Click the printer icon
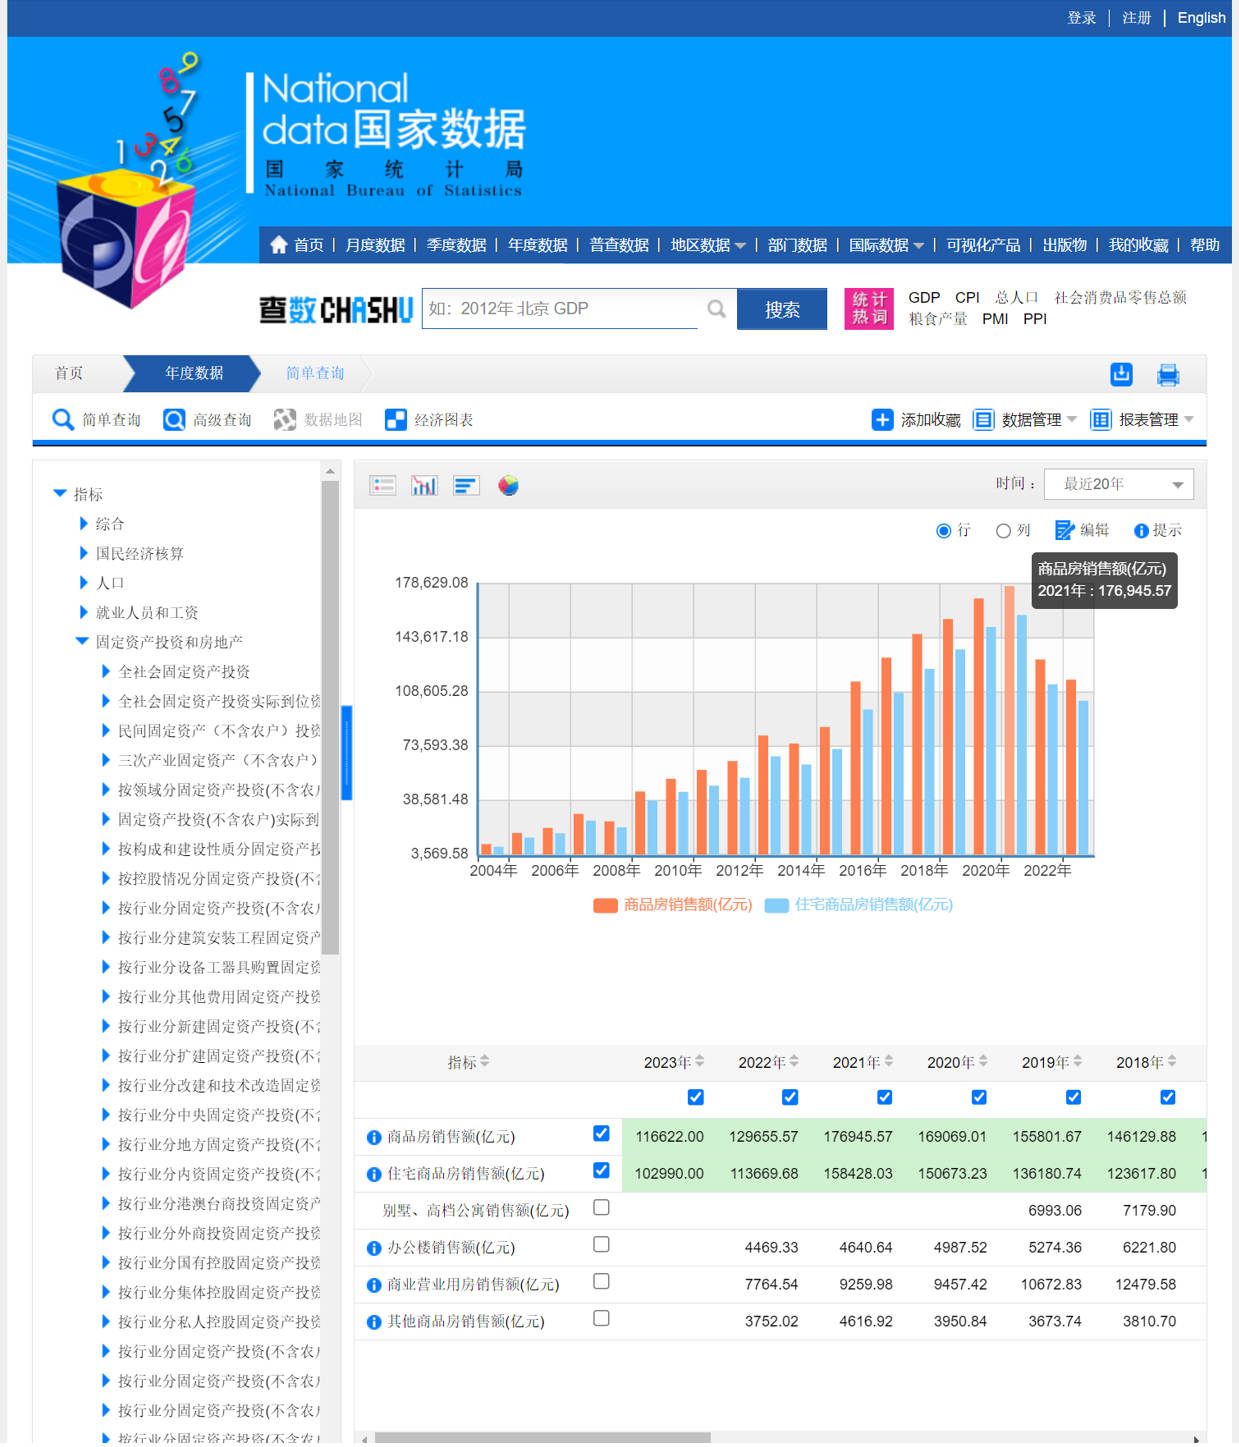1239x1447 pixels. pos(1167,375)
